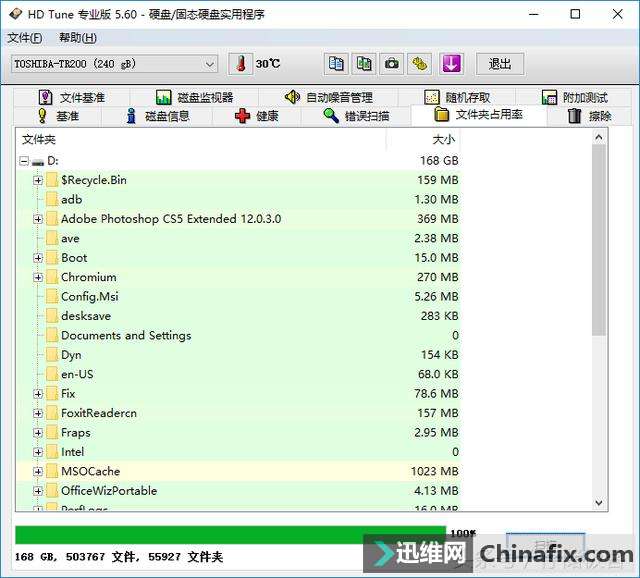Click the thermometer temperature icon
Viewport: 640px width, 578px height.
(x=240, y=64)
